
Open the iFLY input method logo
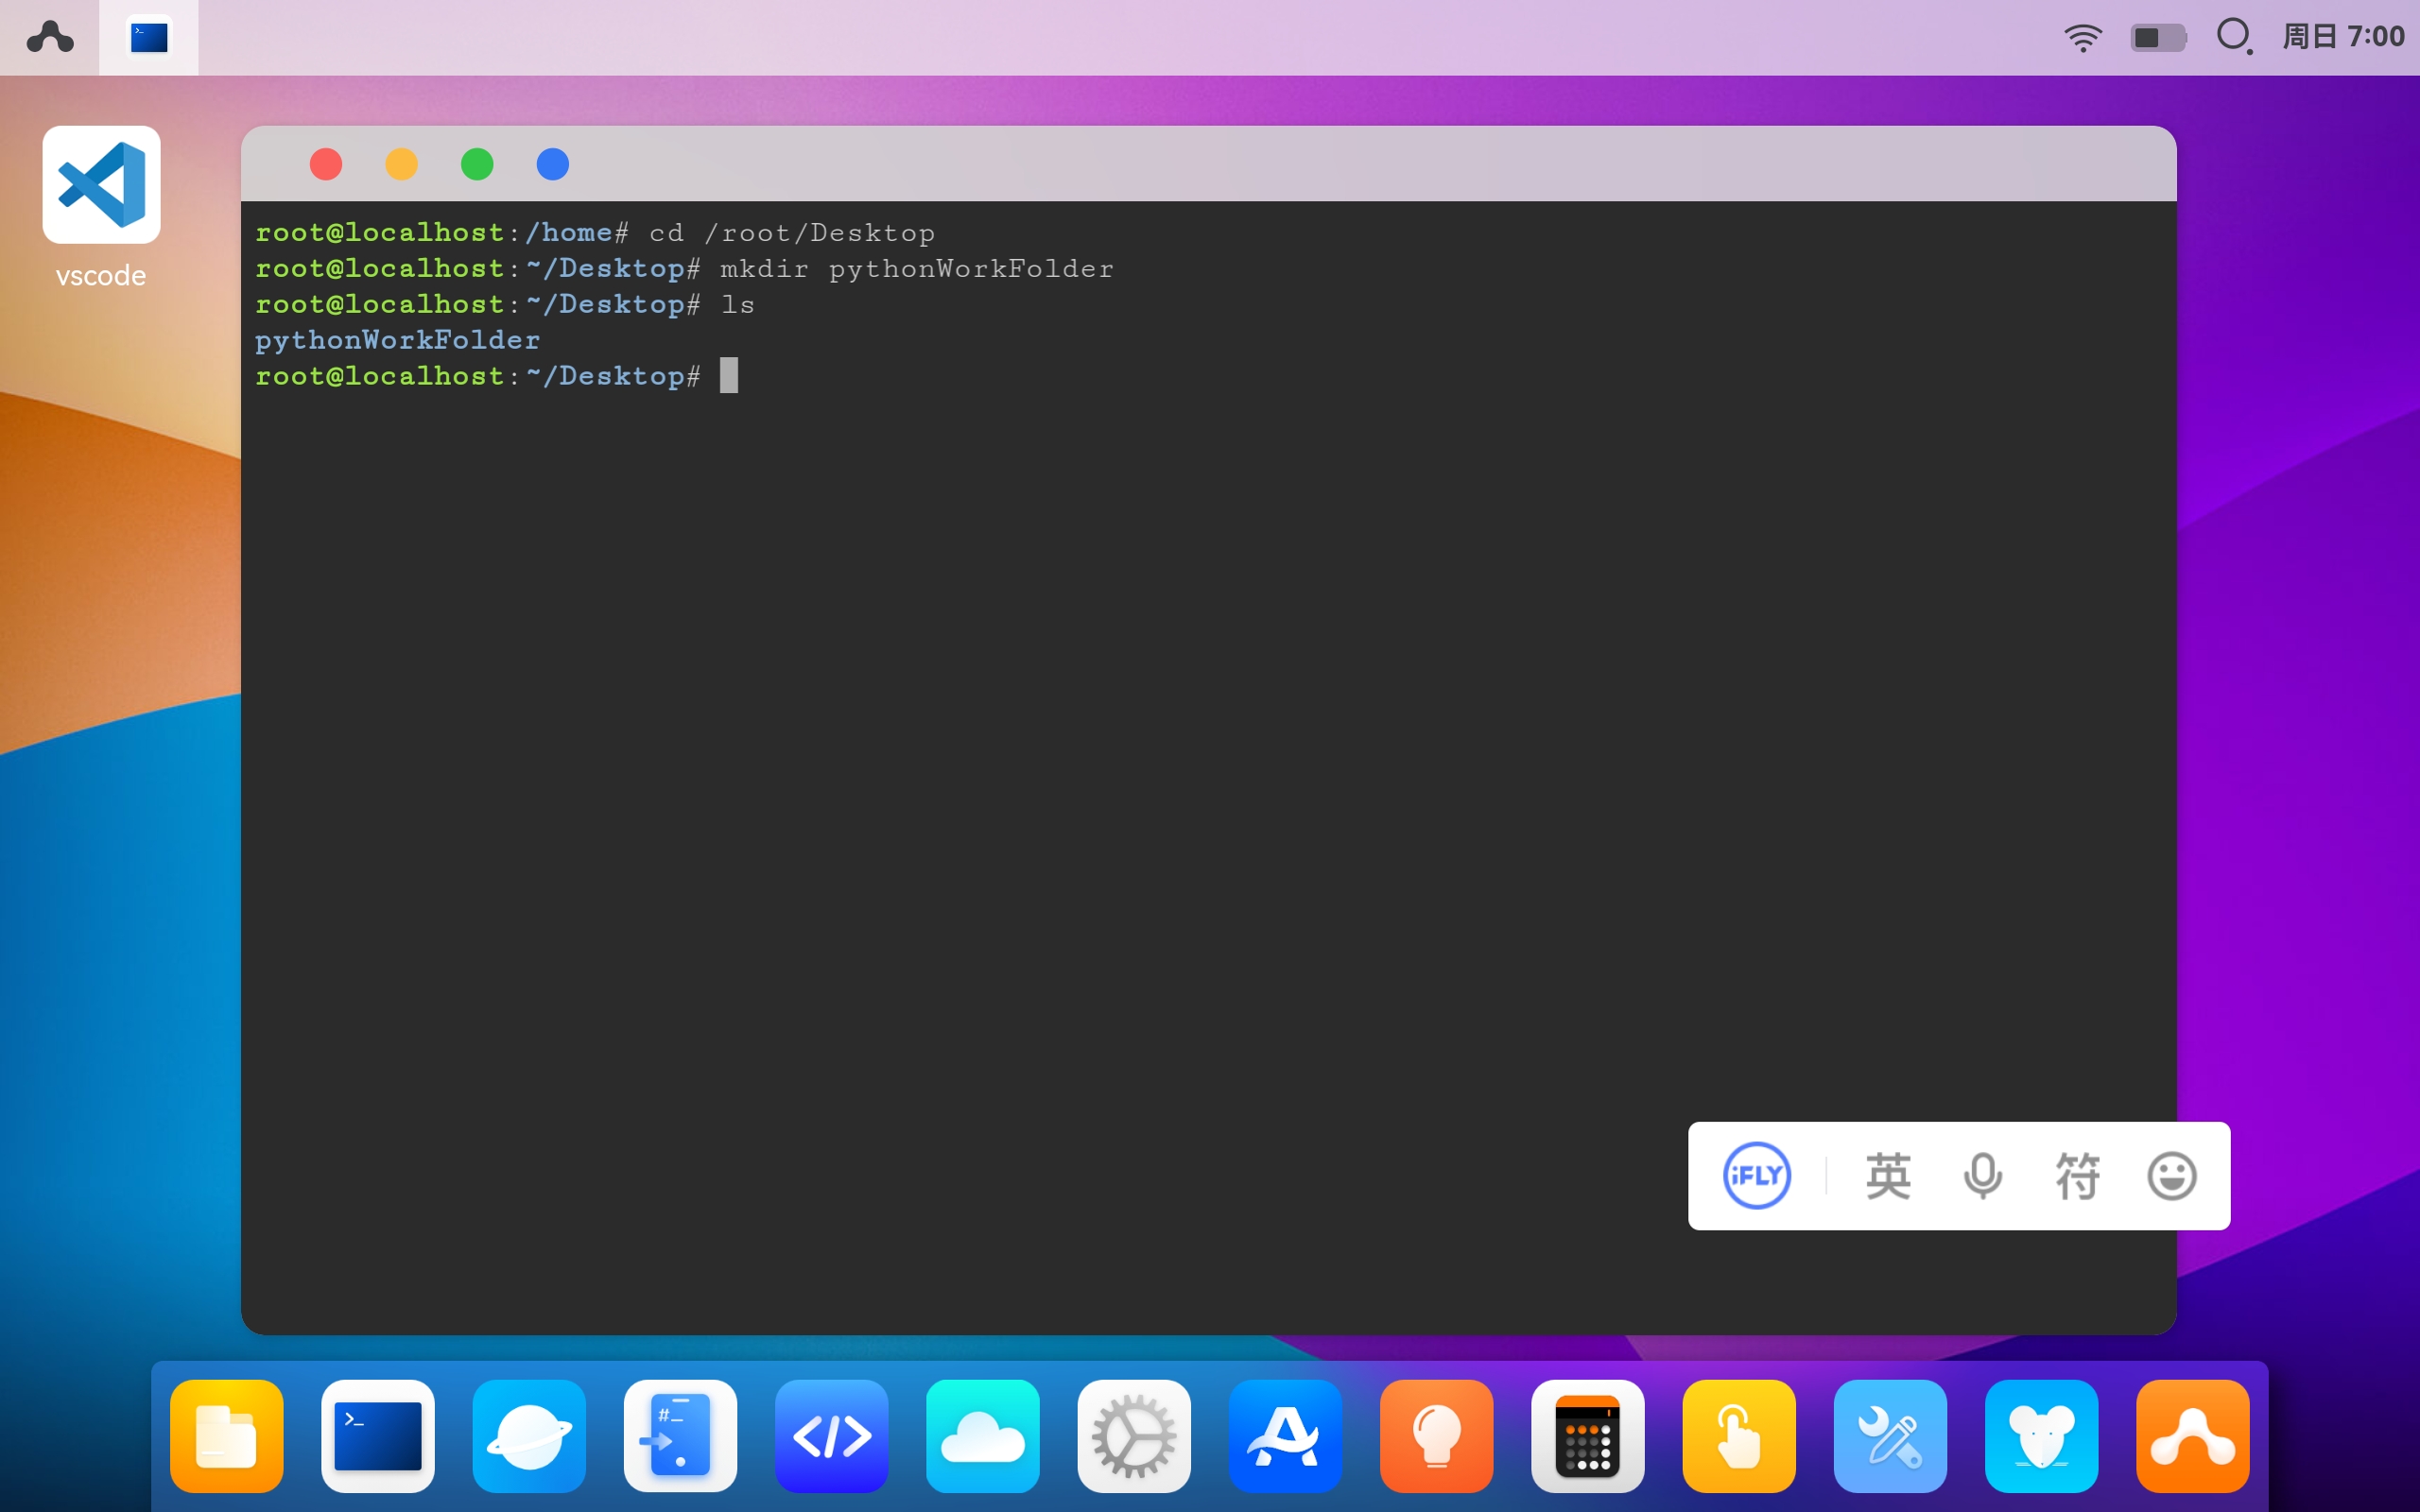(x=1756, y=1175)
